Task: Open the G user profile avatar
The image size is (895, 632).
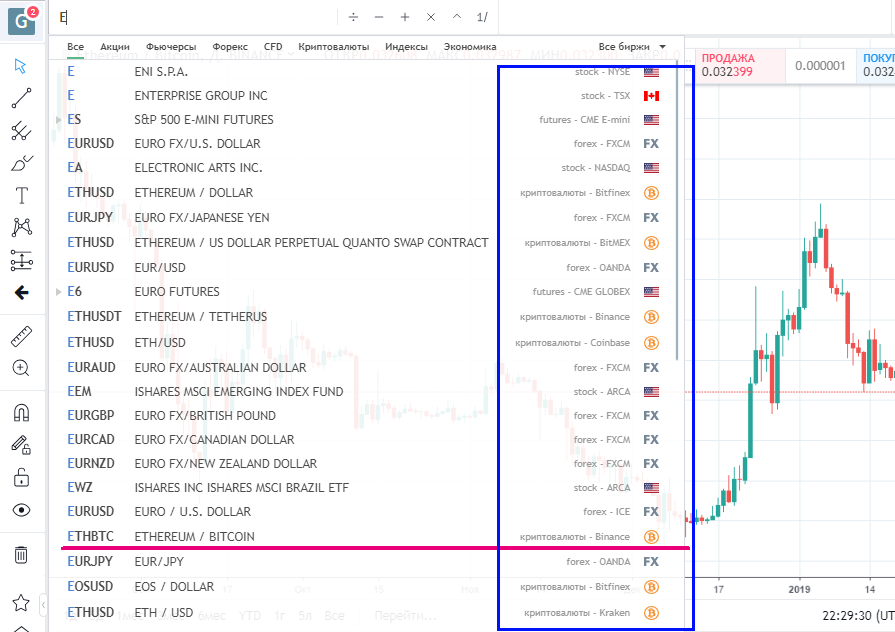Action: (22, 21)
